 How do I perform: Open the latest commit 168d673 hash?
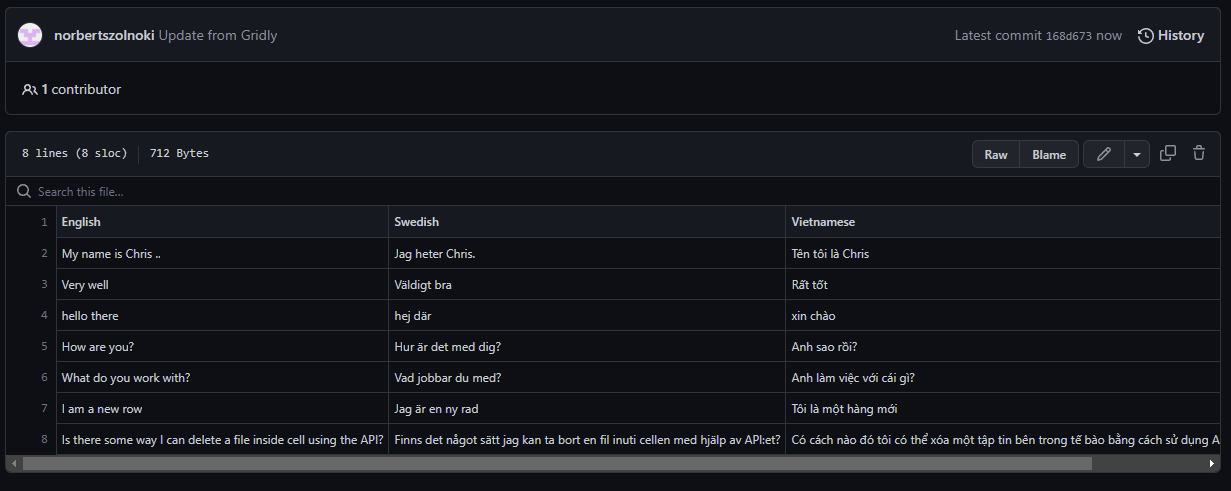[x=1069, y=36]
